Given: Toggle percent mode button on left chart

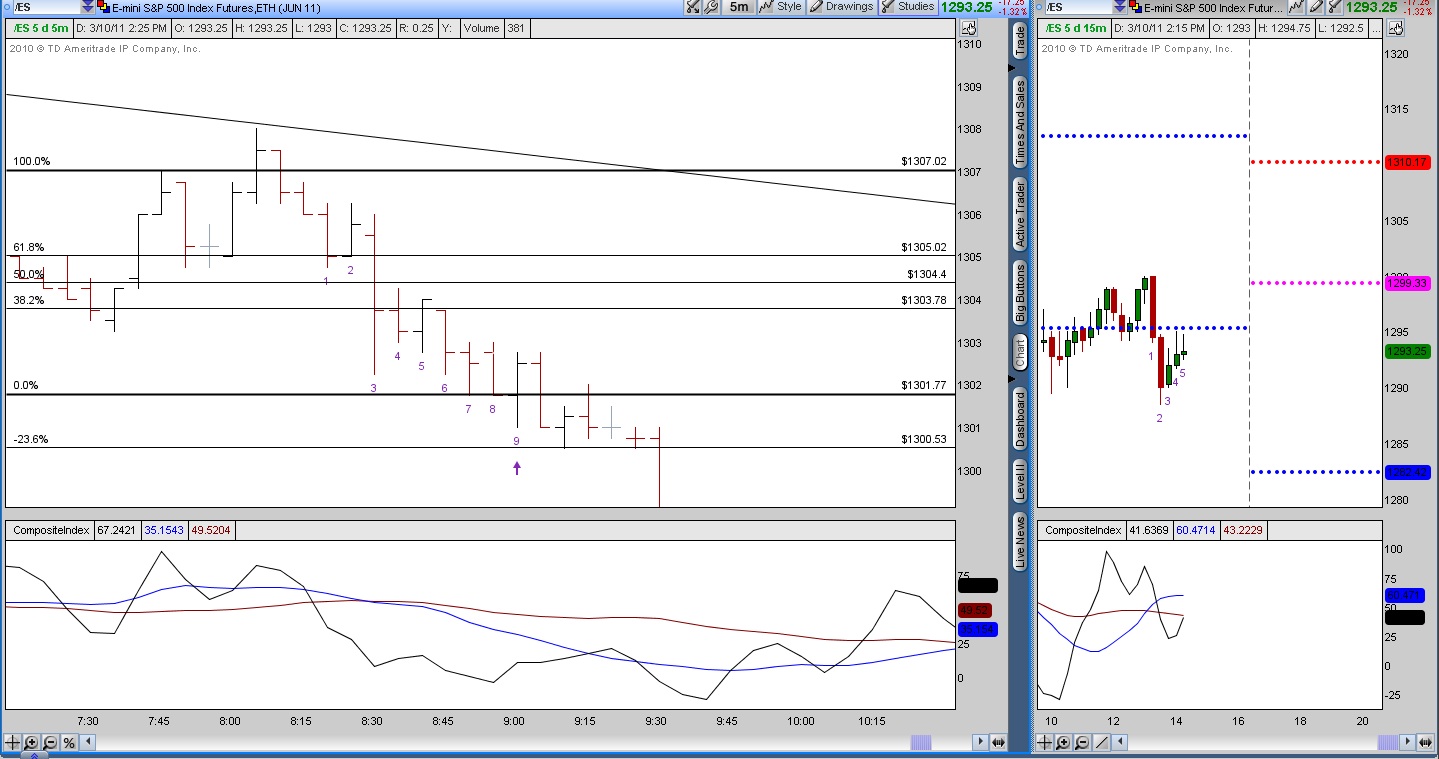Looking at the screenshot, I should point(69,742).
